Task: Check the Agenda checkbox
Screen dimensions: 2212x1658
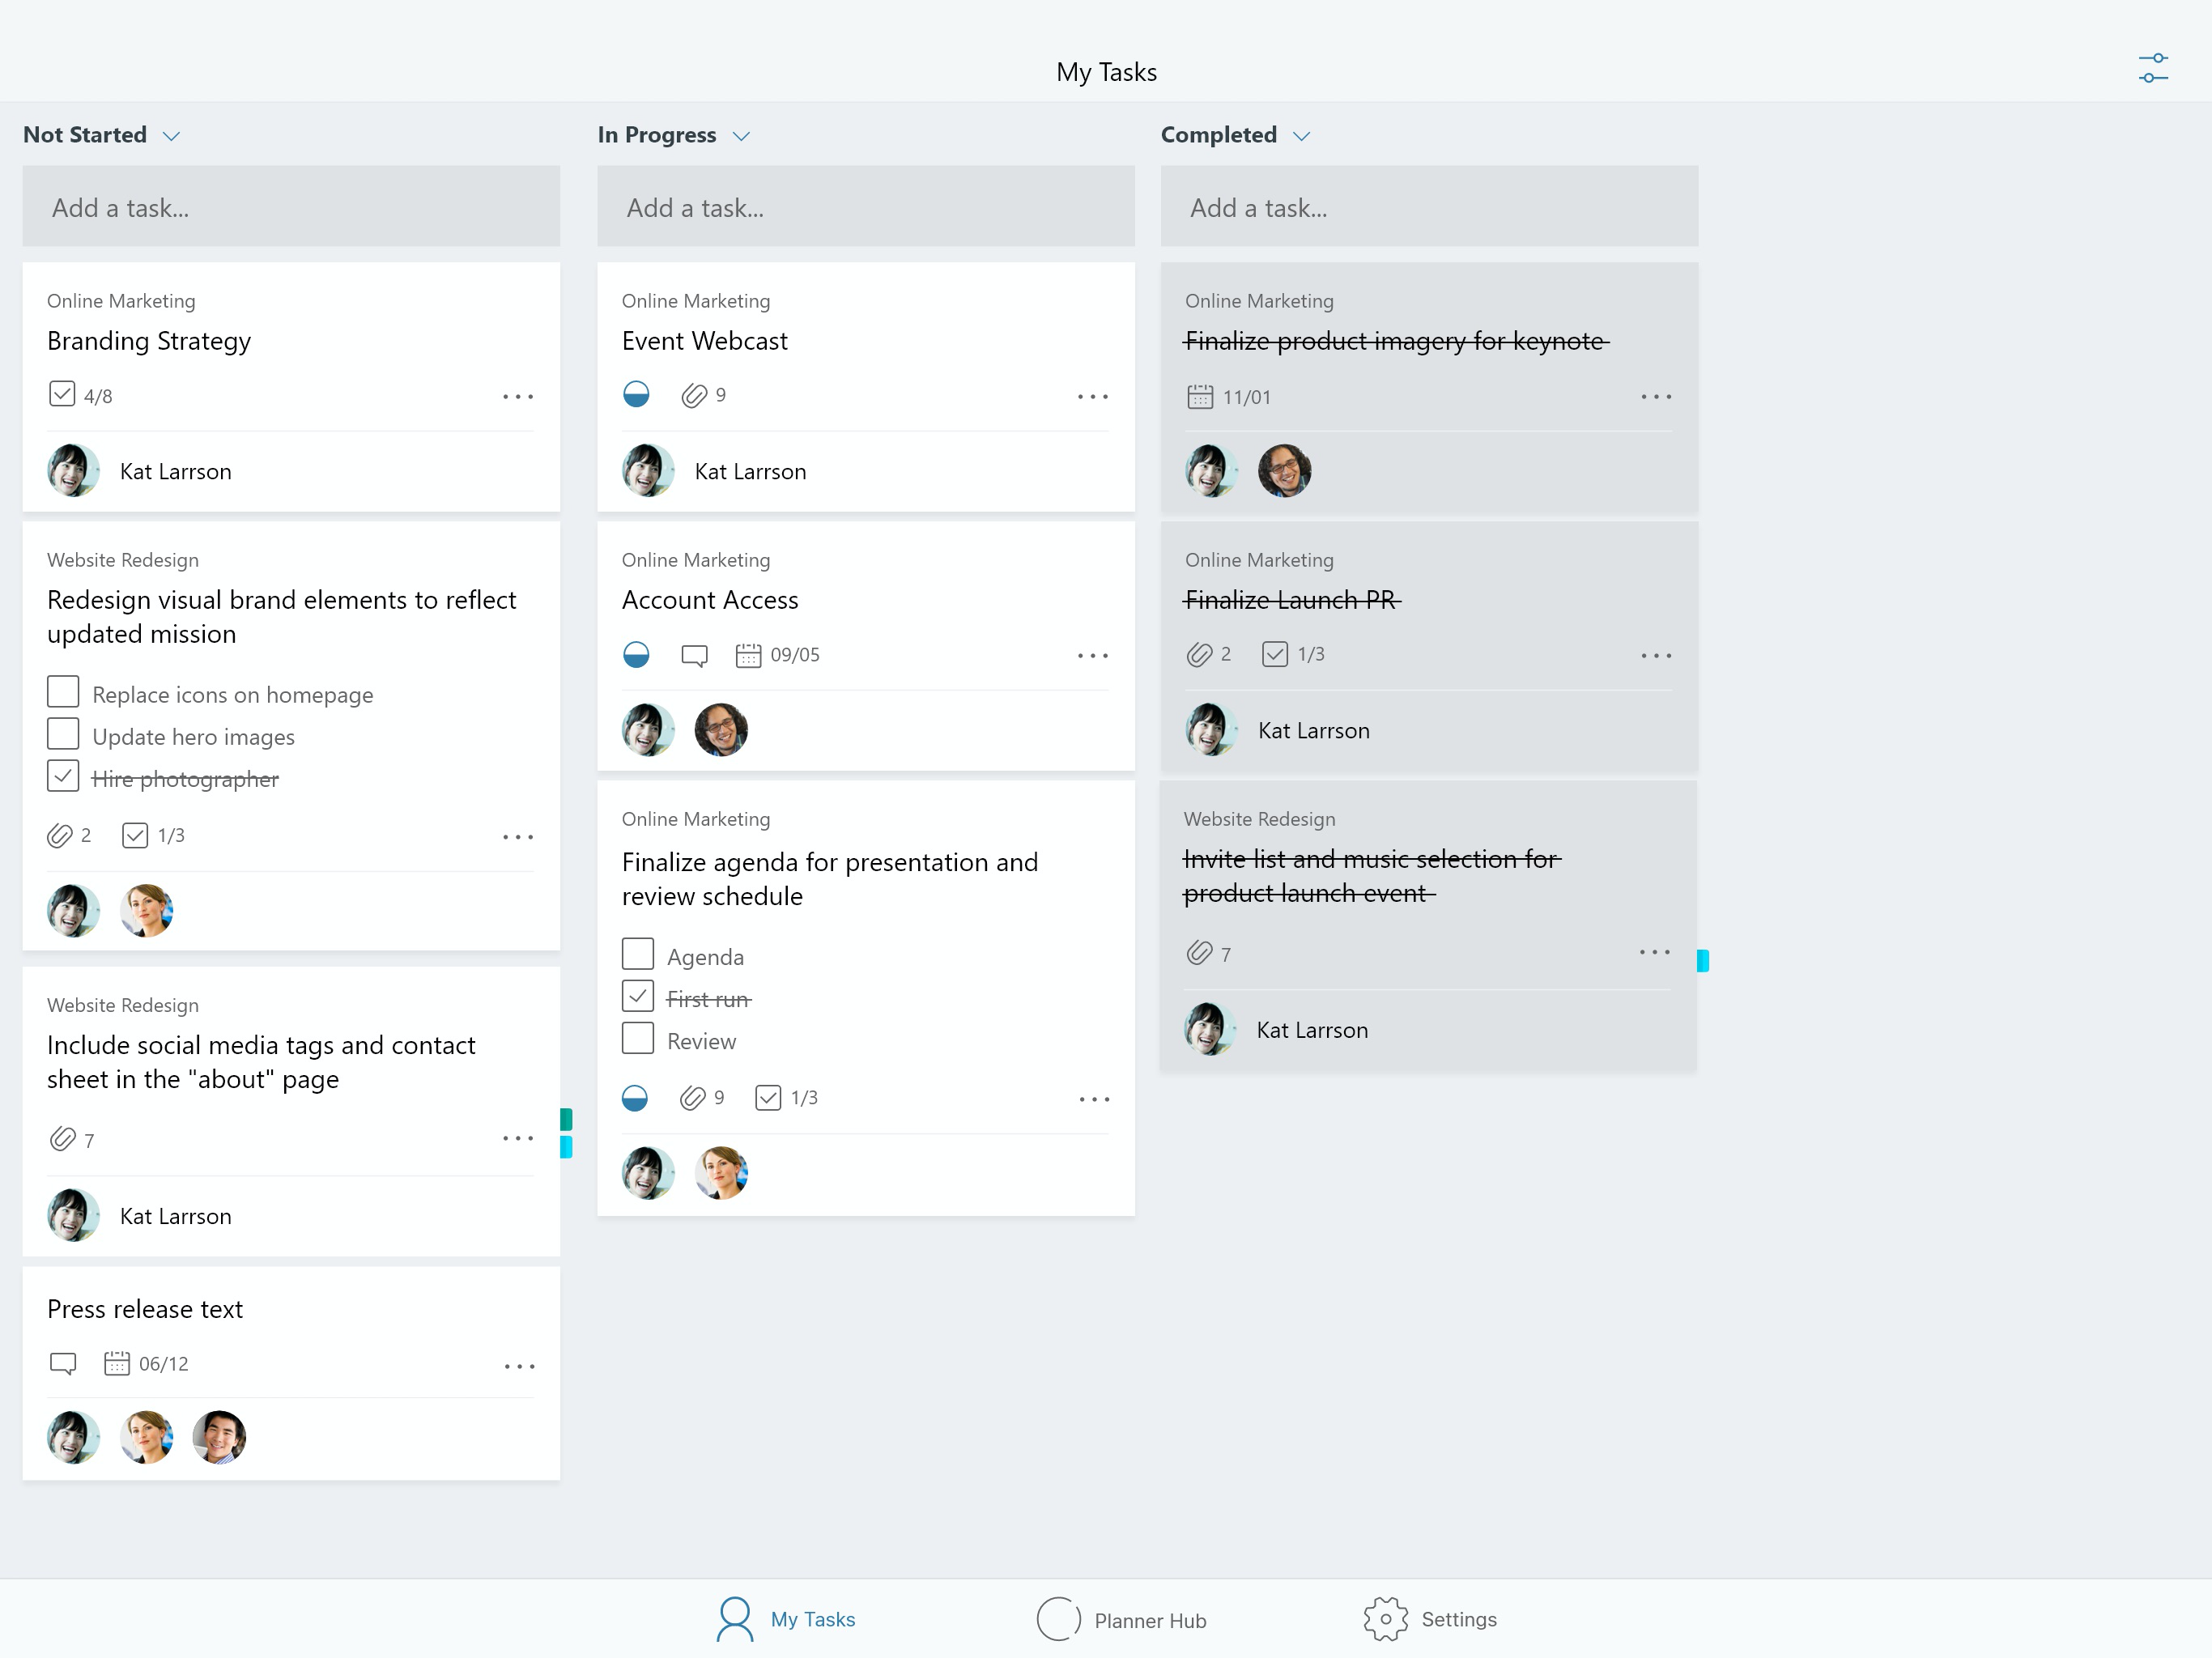Action: 638,954
